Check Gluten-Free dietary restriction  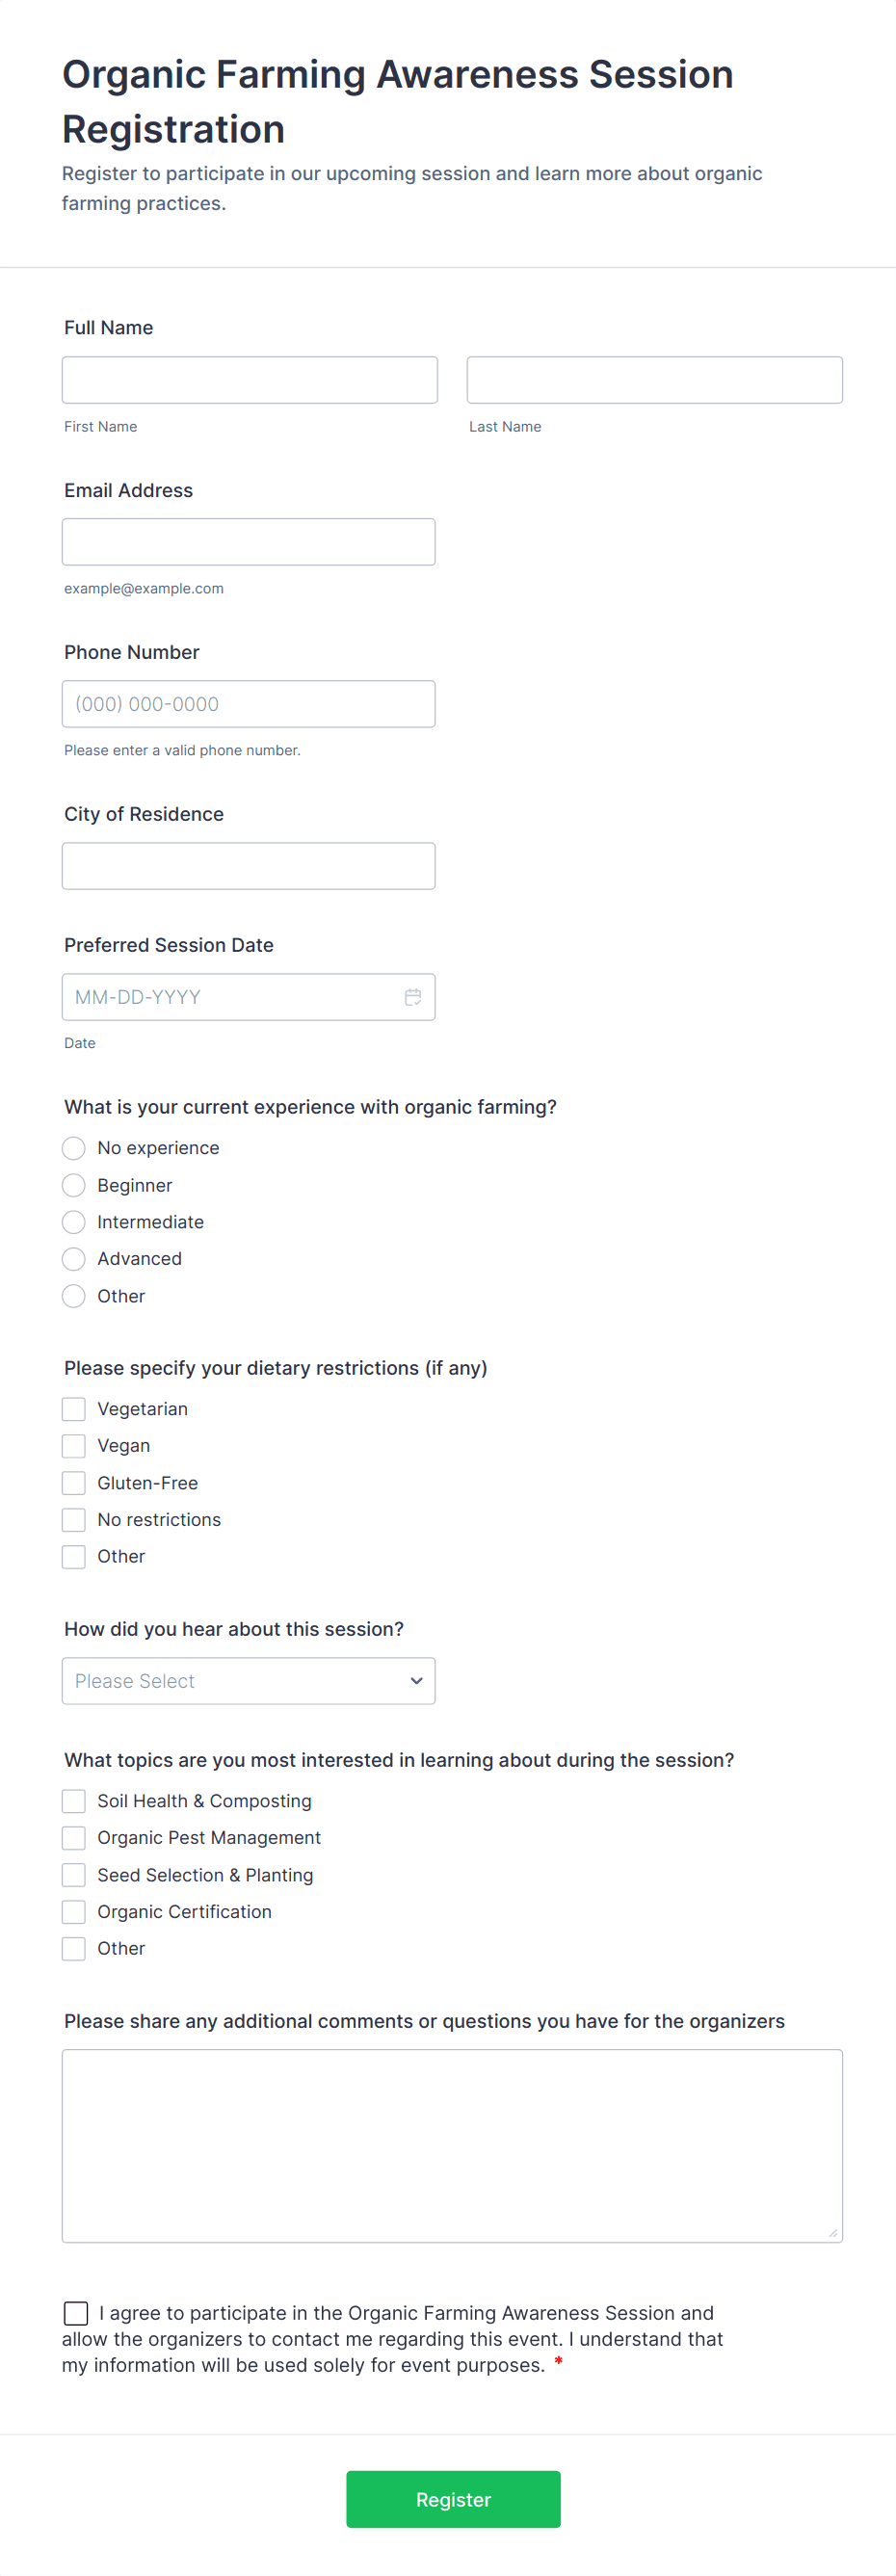tap(73, 1482)
